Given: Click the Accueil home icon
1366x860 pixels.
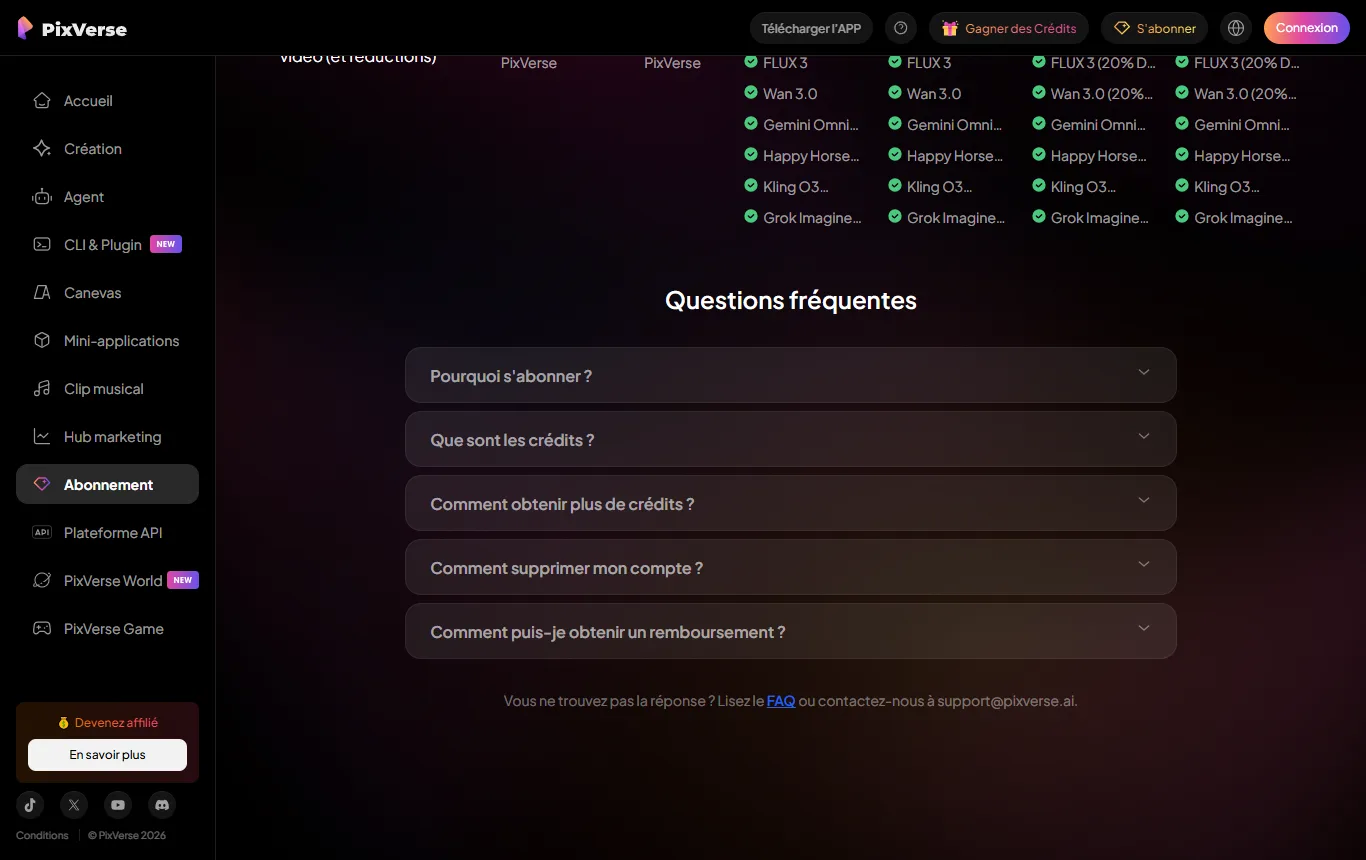Looking at the screenshot, I should tap(42, 101).
